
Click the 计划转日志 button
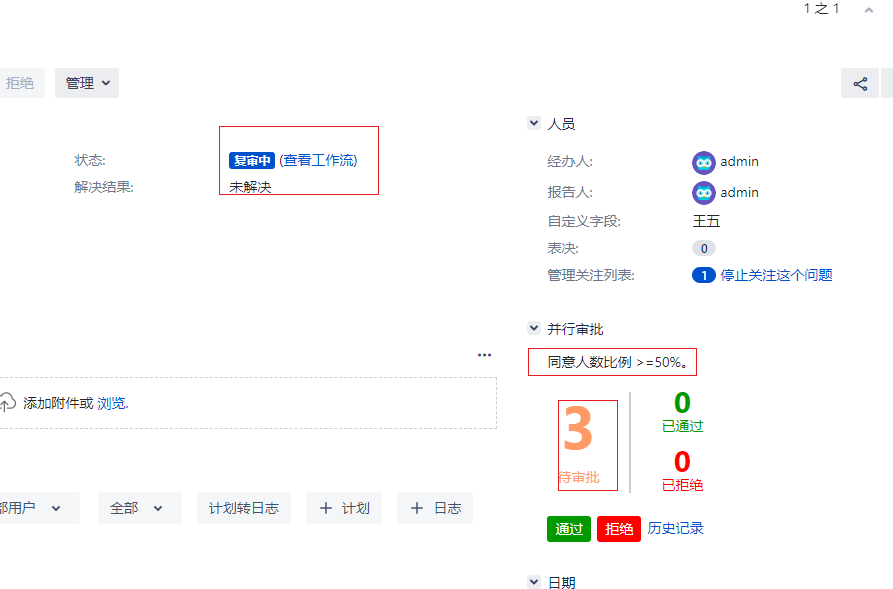[244, 508]
